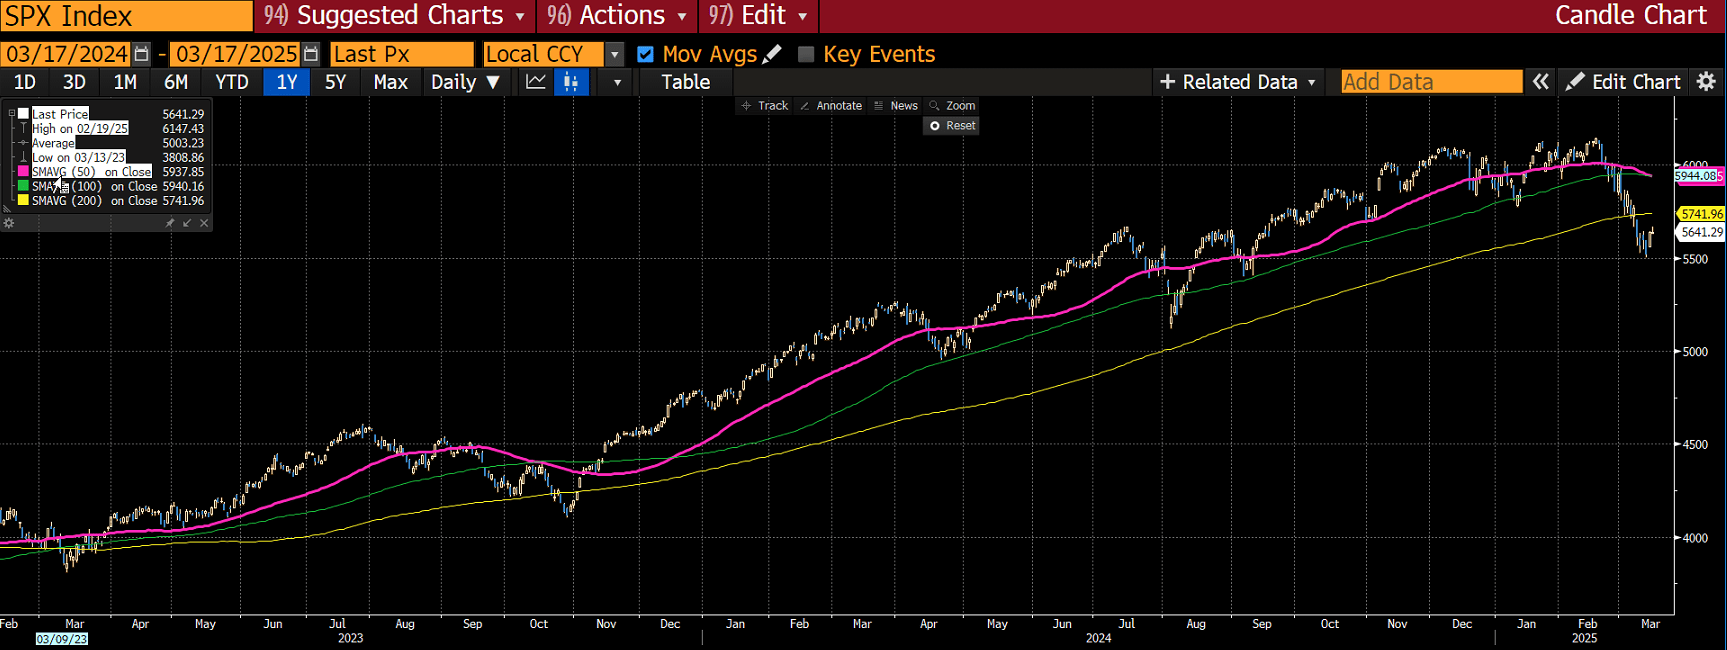
Task: Pin the legend panel
Action: (x=170, y=223)
